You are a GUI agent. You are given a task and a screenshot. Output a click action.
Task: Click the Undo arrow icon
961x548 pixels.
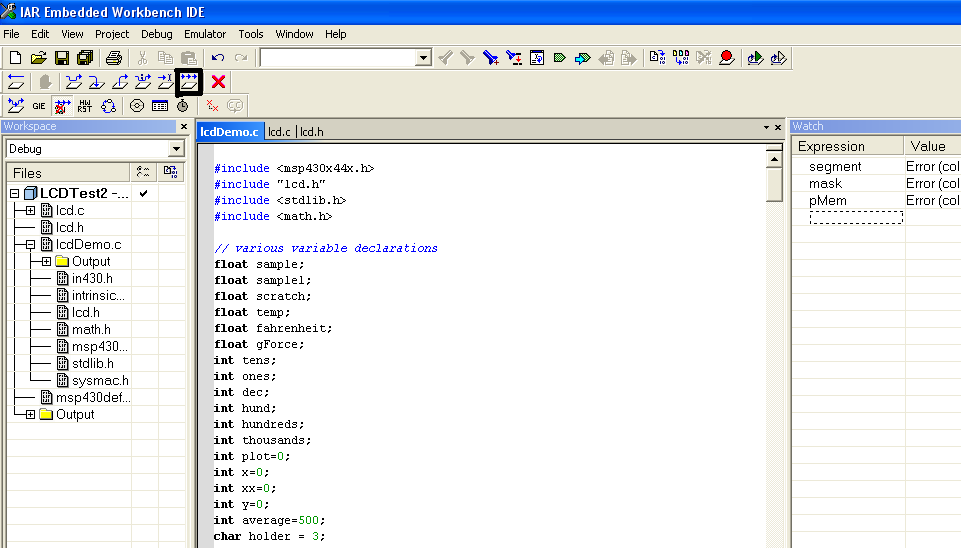(x=217, y=58)
